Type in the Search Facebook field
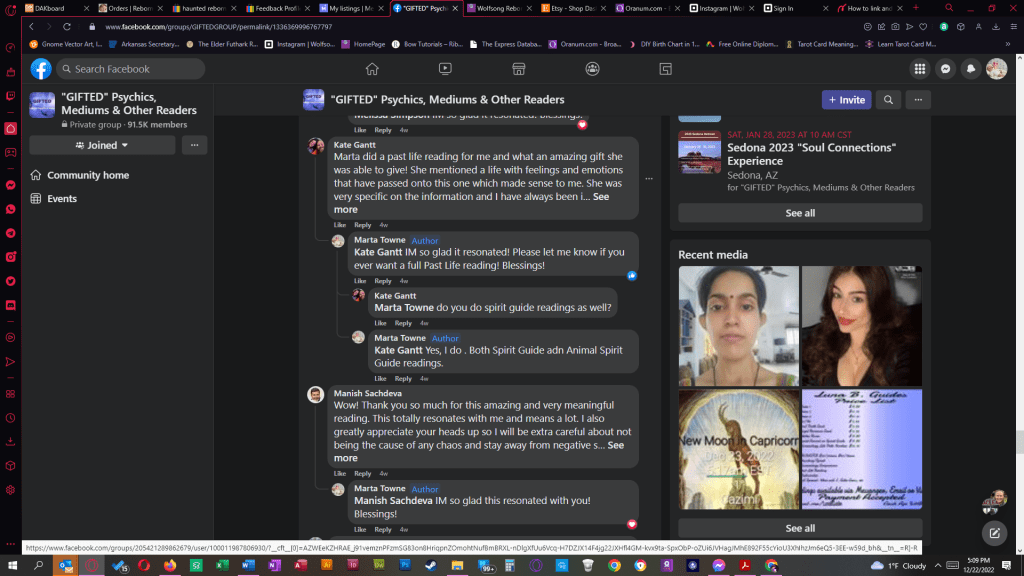Viewport: 1024px width, 576px height. click(130, 69)
